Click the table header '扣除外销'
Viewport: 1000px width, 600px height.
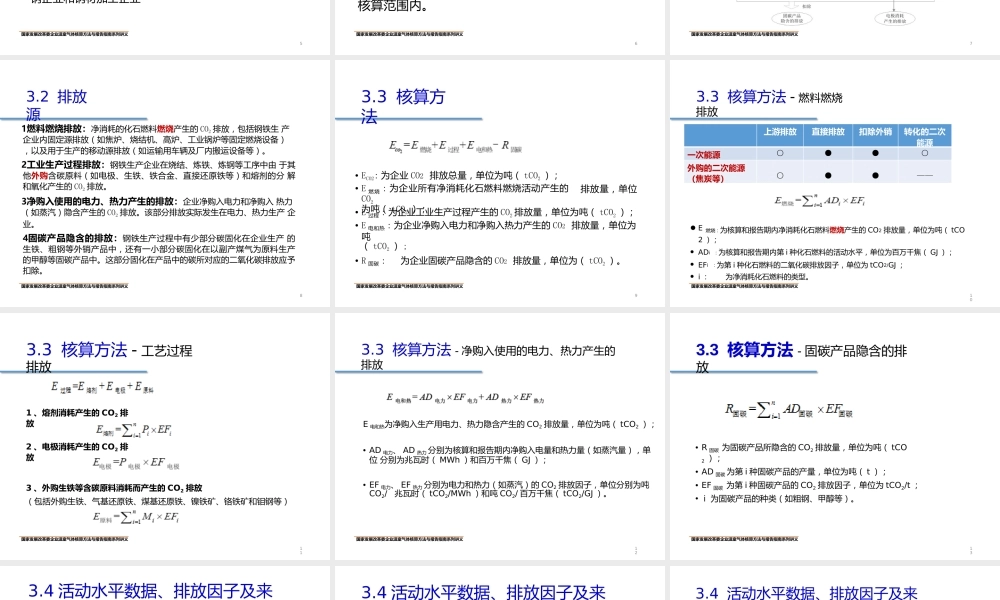(875, 132)
